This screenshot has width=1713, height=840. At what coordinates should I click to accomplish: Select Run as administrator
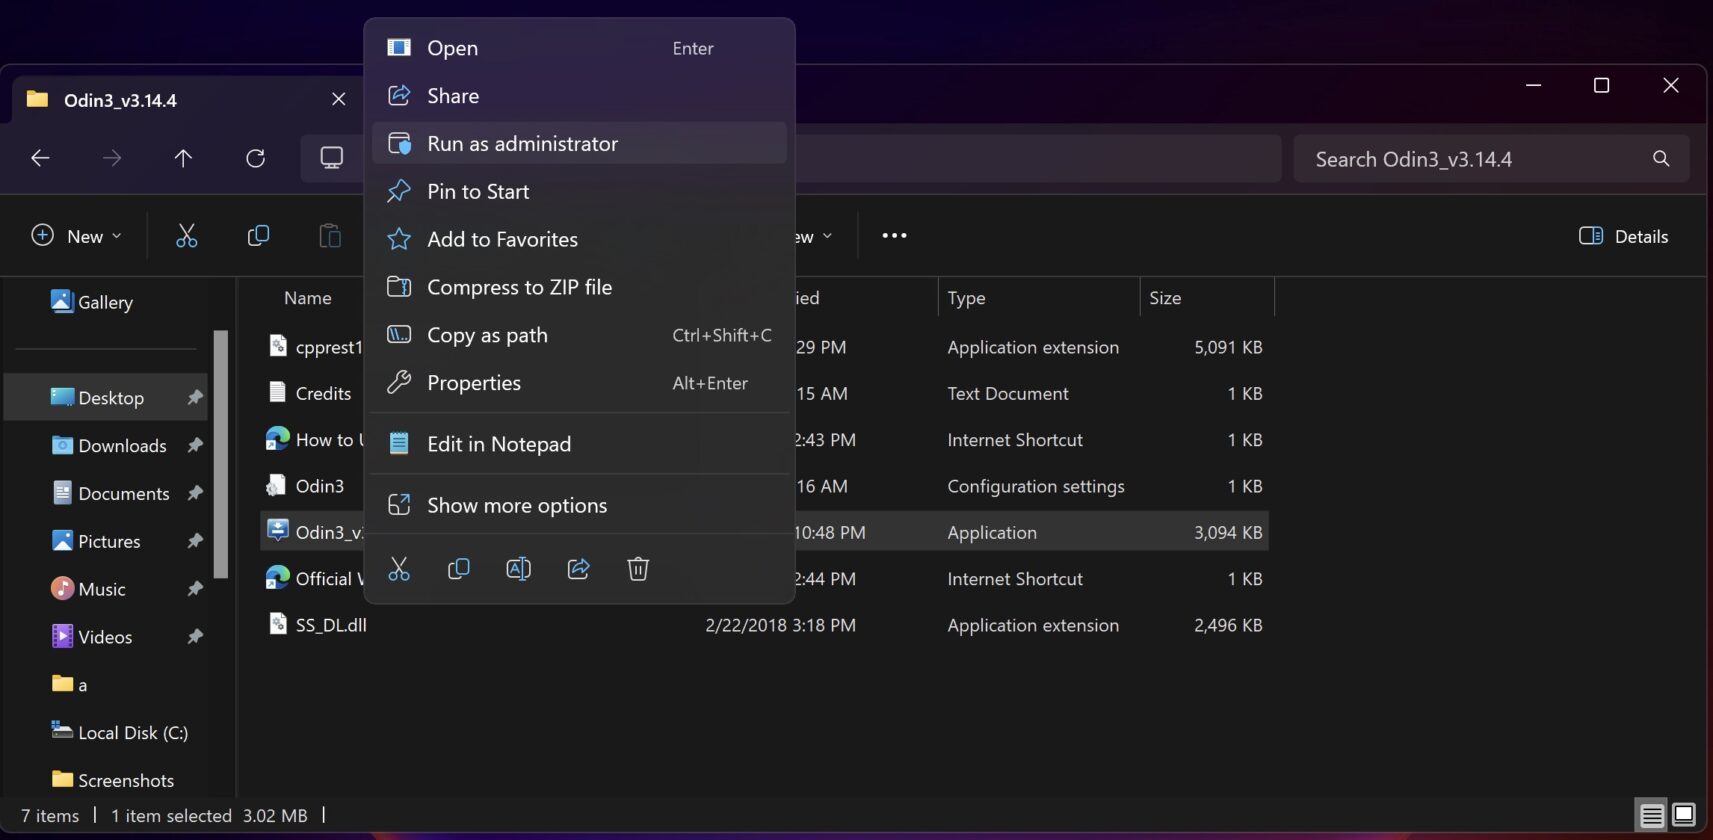pyautogui.click(x=522, y=144)
